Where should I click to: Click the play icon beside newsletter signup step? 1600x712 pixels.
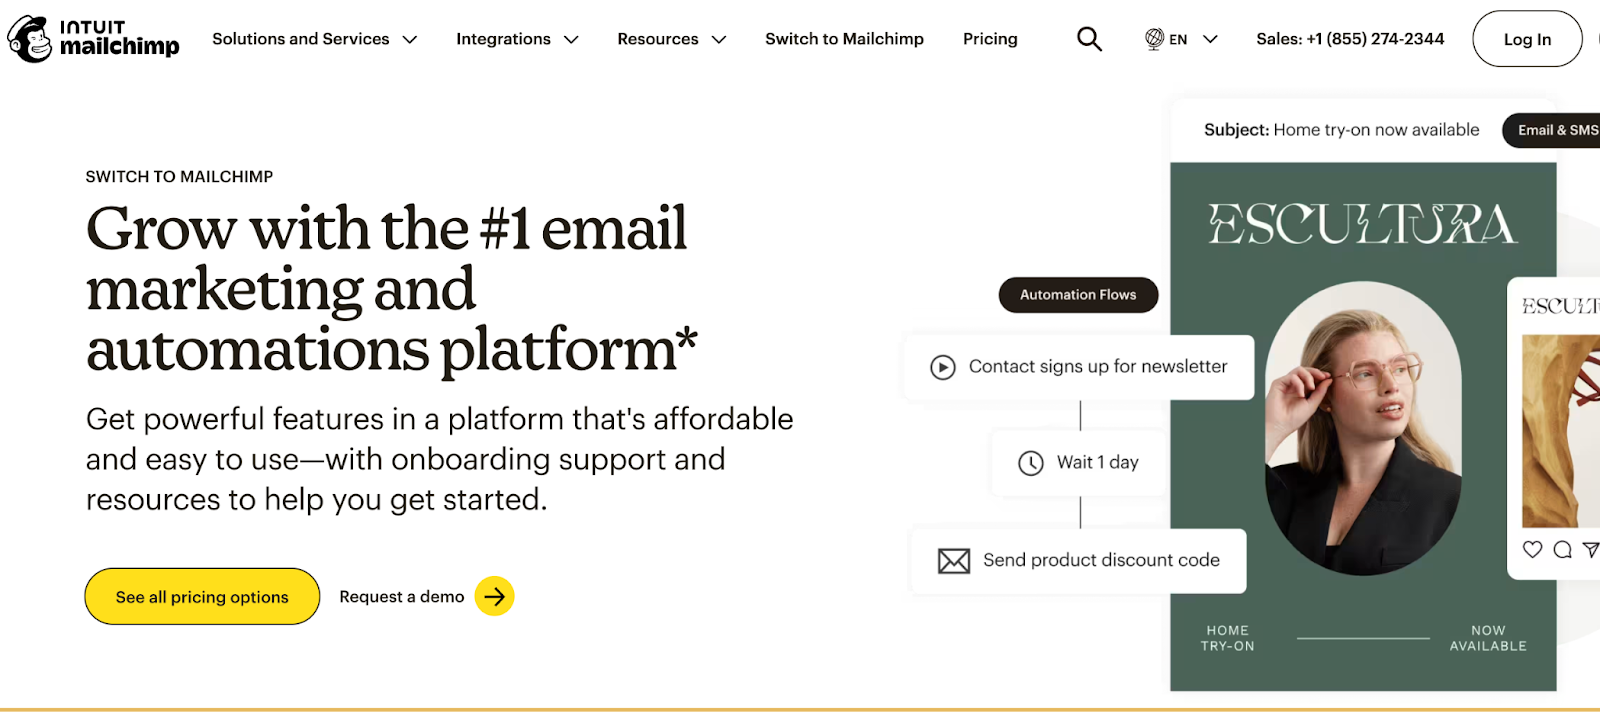tap(941, 367)
